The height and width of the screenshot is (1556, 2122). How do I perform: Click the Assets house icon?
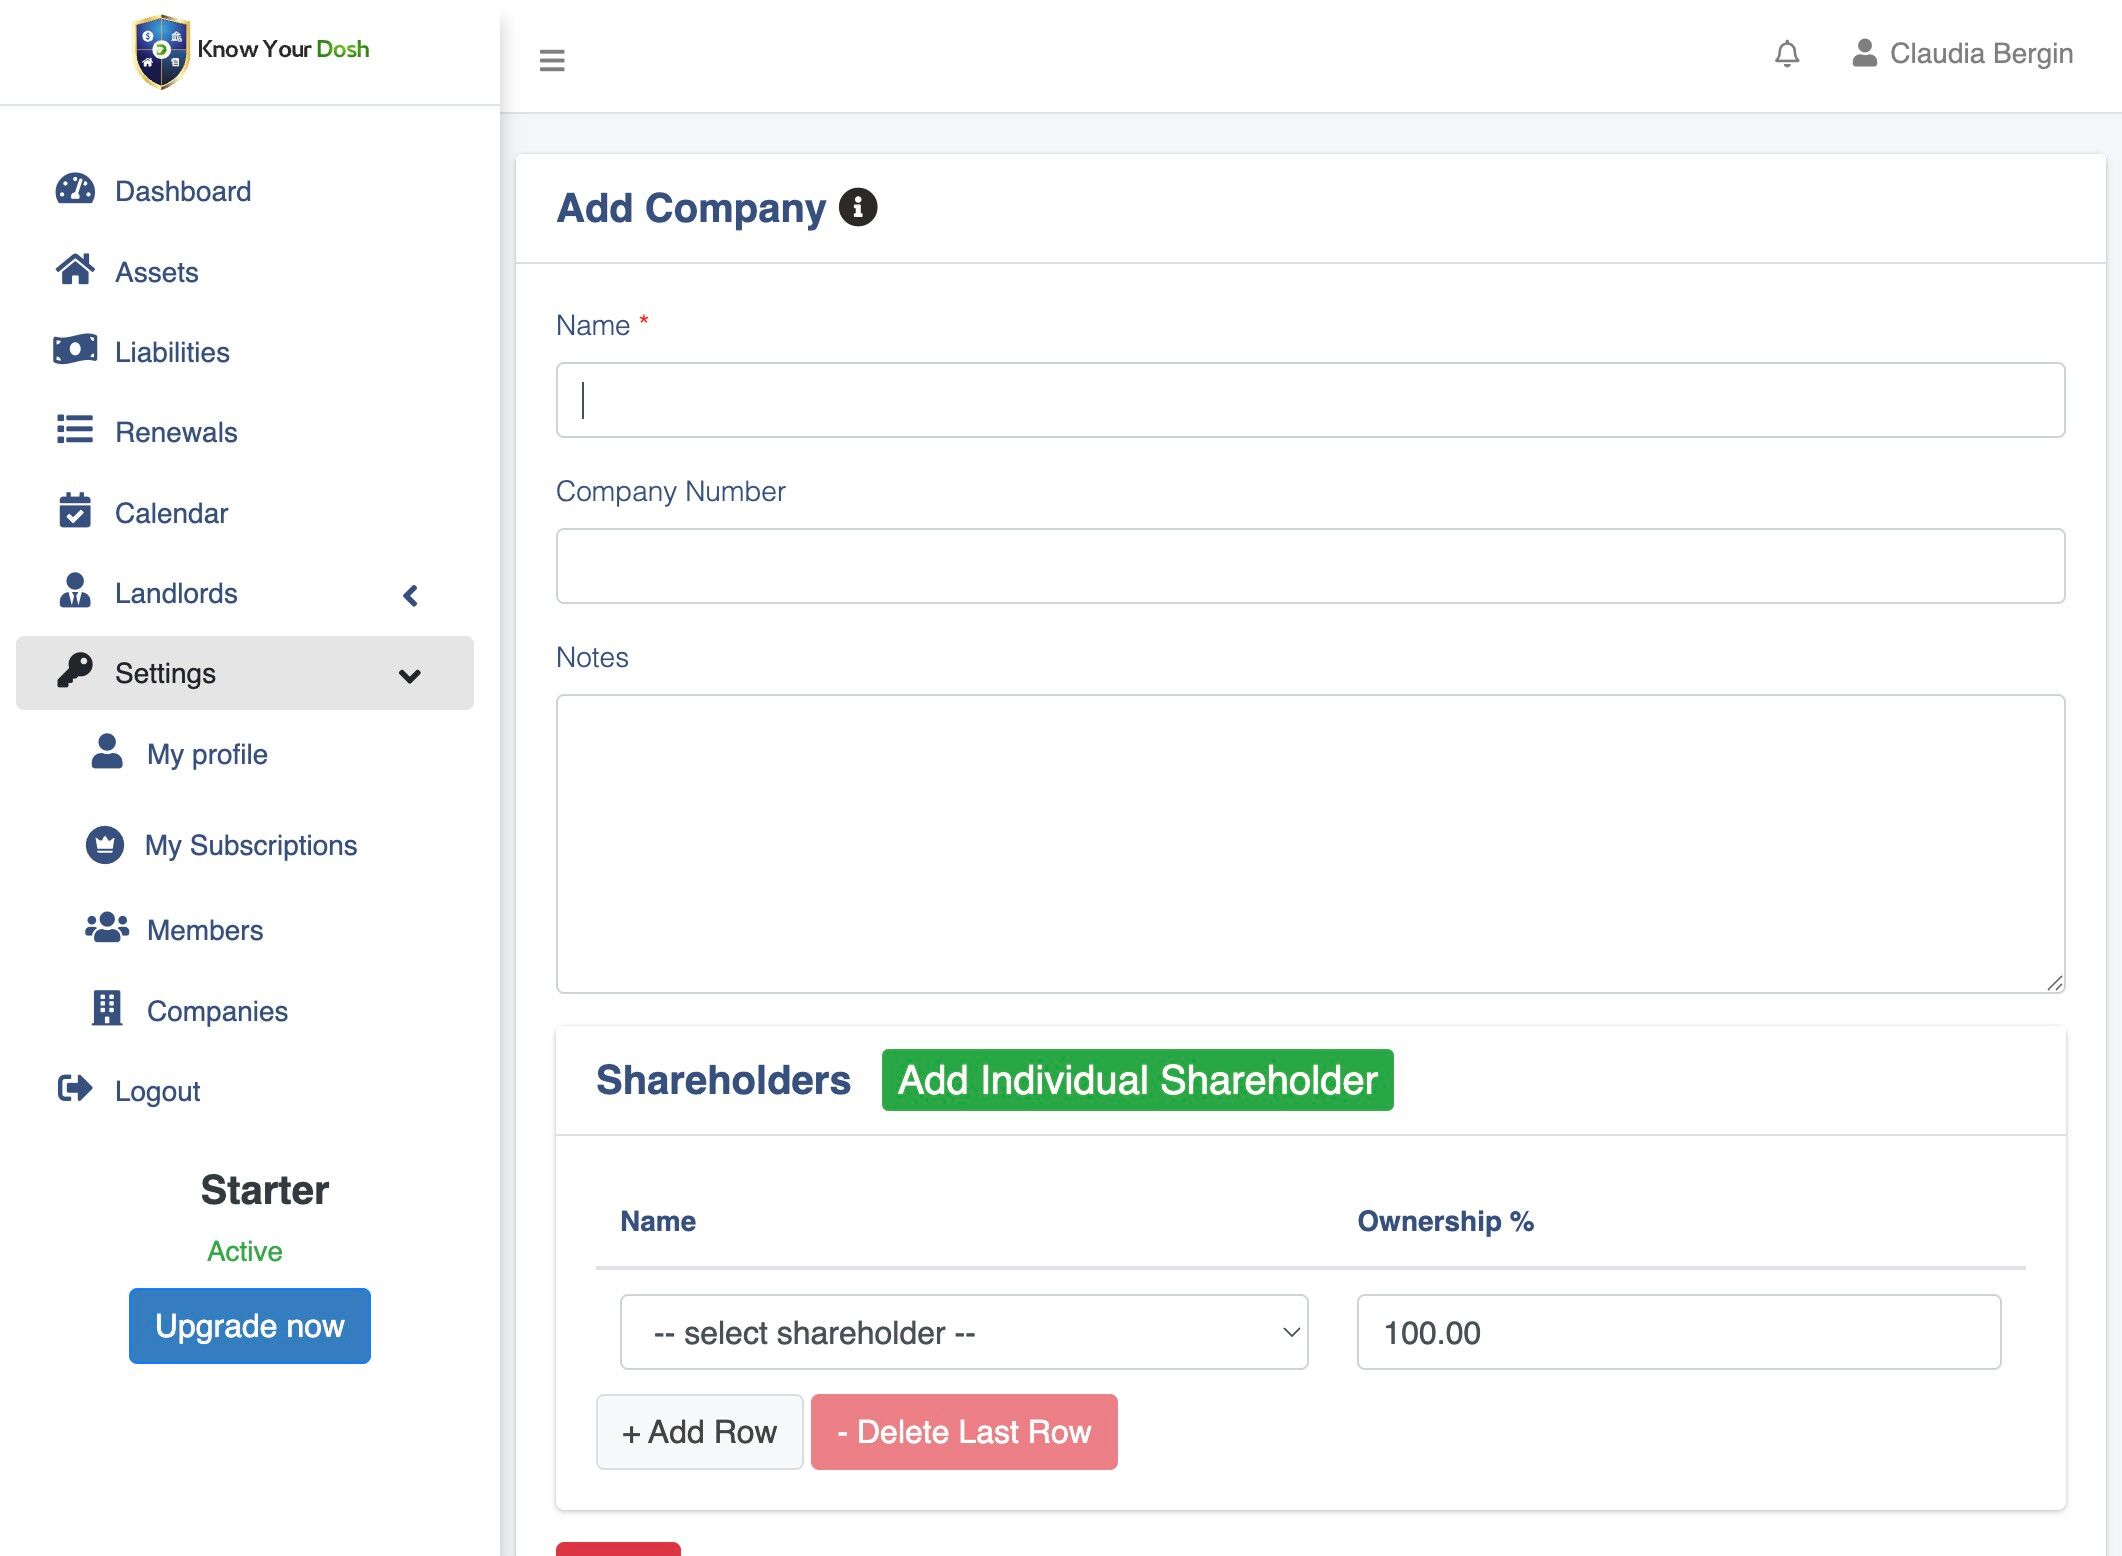pyautogui.click(x=75, y=270)
